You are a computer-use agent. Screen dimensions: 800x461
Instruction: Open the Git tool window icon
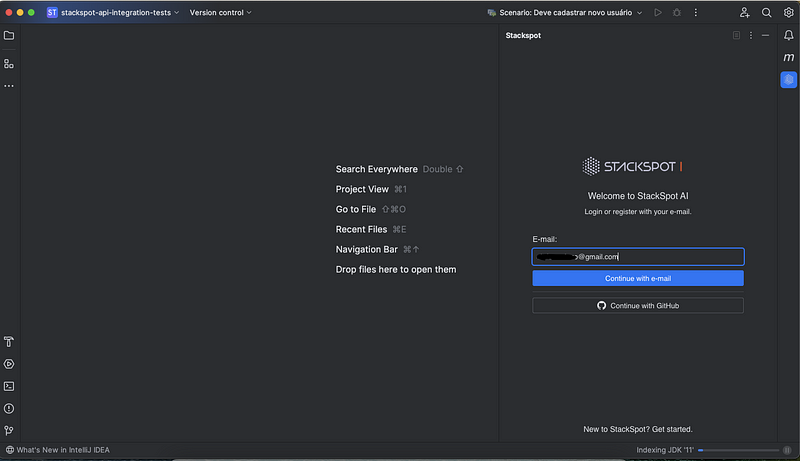pyautogui.click(x=9, y=431)
